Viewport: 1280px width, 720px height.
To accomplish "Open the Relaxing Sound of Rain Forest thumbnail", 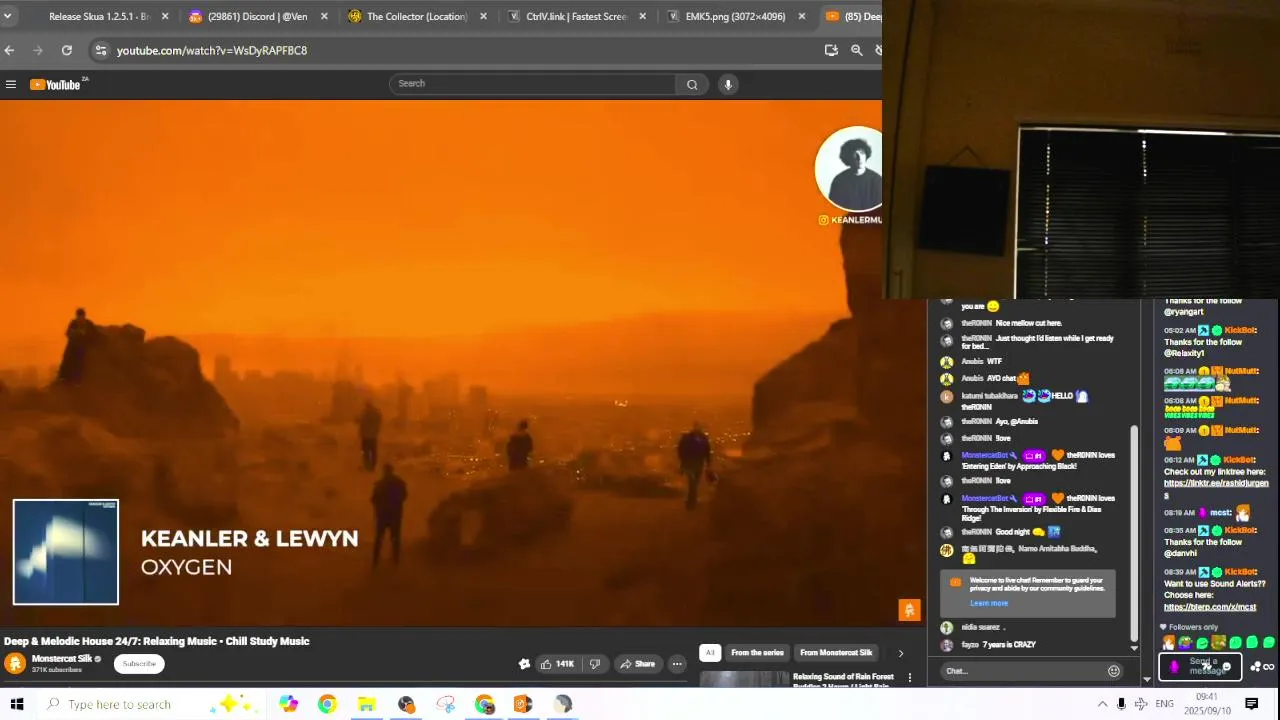I will (744, 679).
